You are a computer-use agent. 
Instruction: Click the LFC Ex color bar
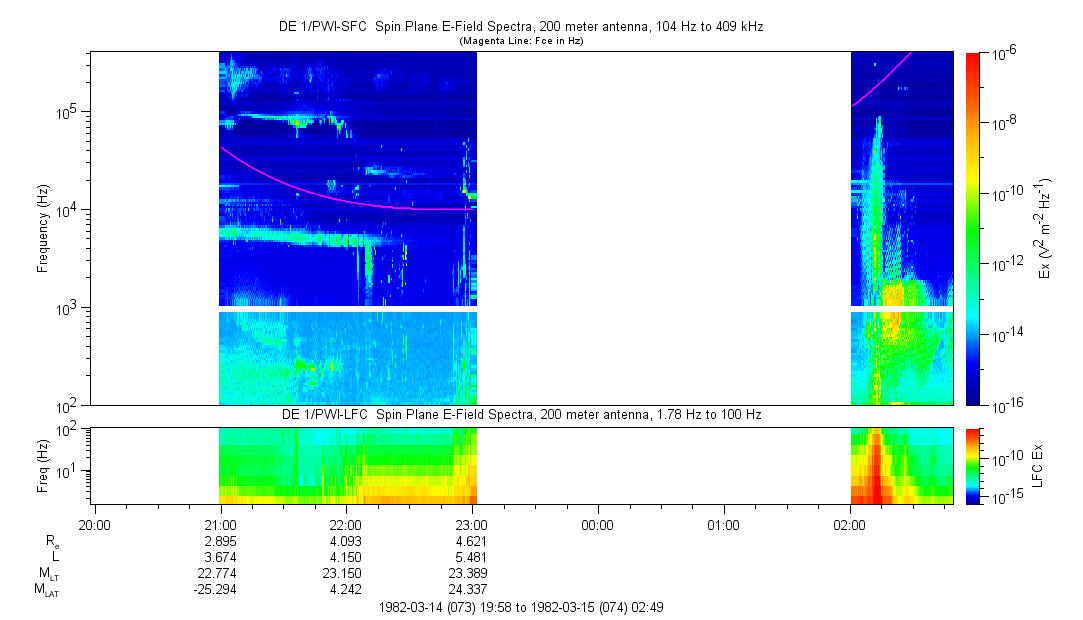pyautogui.click(x=973, y=466)
